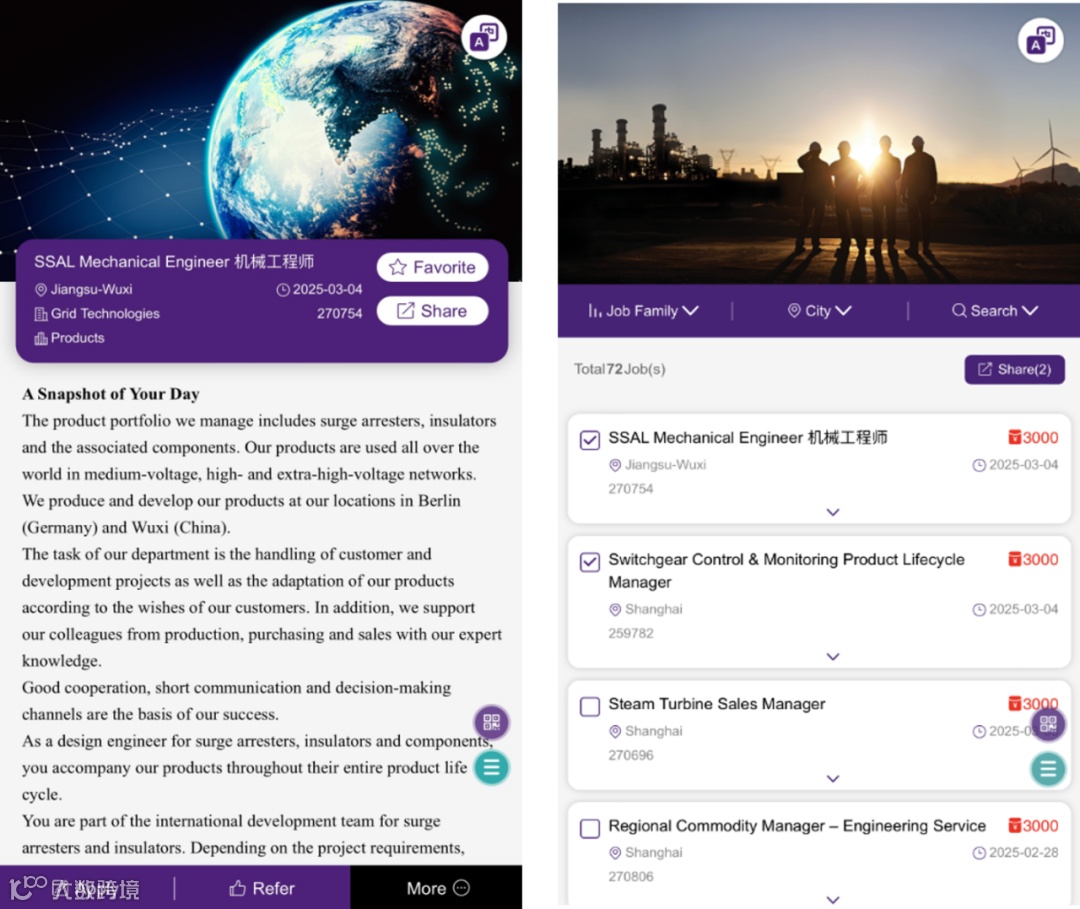Open the Search dropdown
Image resolution: width=1080 pixels, height=909 pixels.
pos(995,311)
